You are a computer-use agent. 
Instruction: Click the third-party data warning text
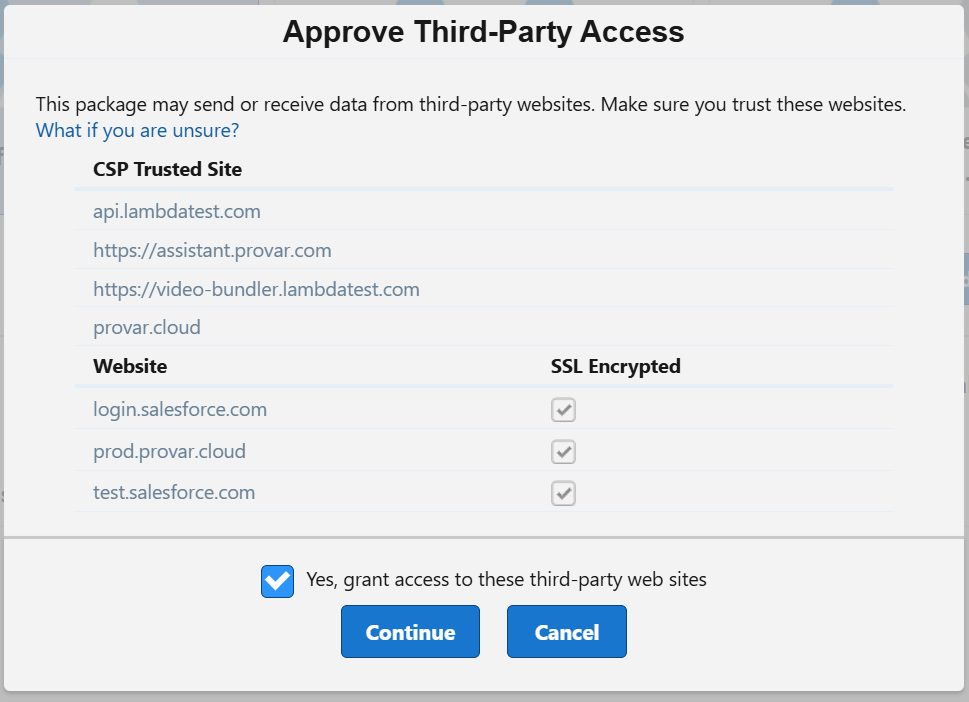tap(470, 104)
